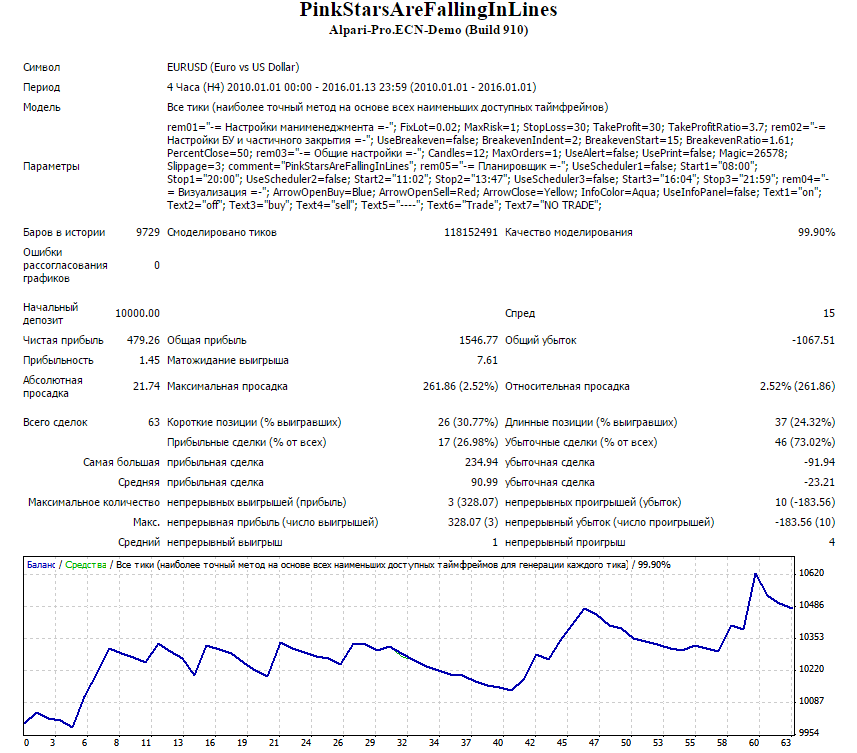Screen dimensions: 857x753
Task: Click the Чистая прибыль label
Action: point(63,340)
